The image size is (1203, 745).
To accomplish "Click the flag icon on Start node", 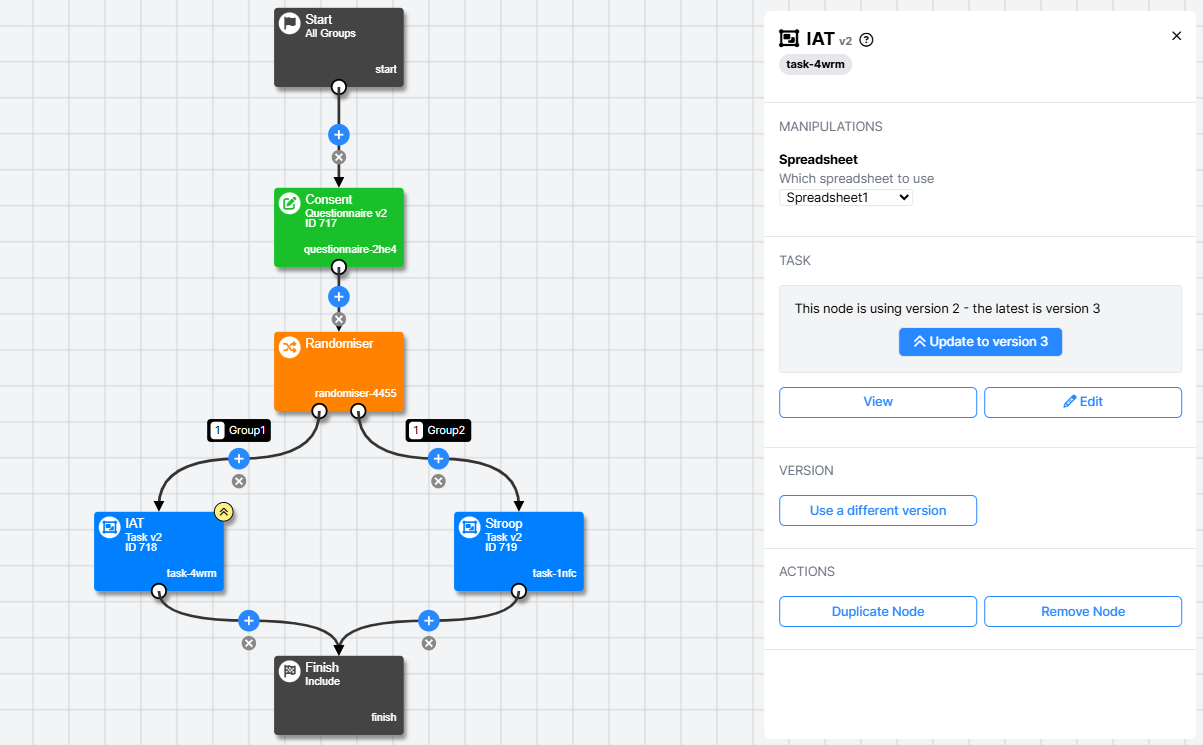I will point(289,24).
